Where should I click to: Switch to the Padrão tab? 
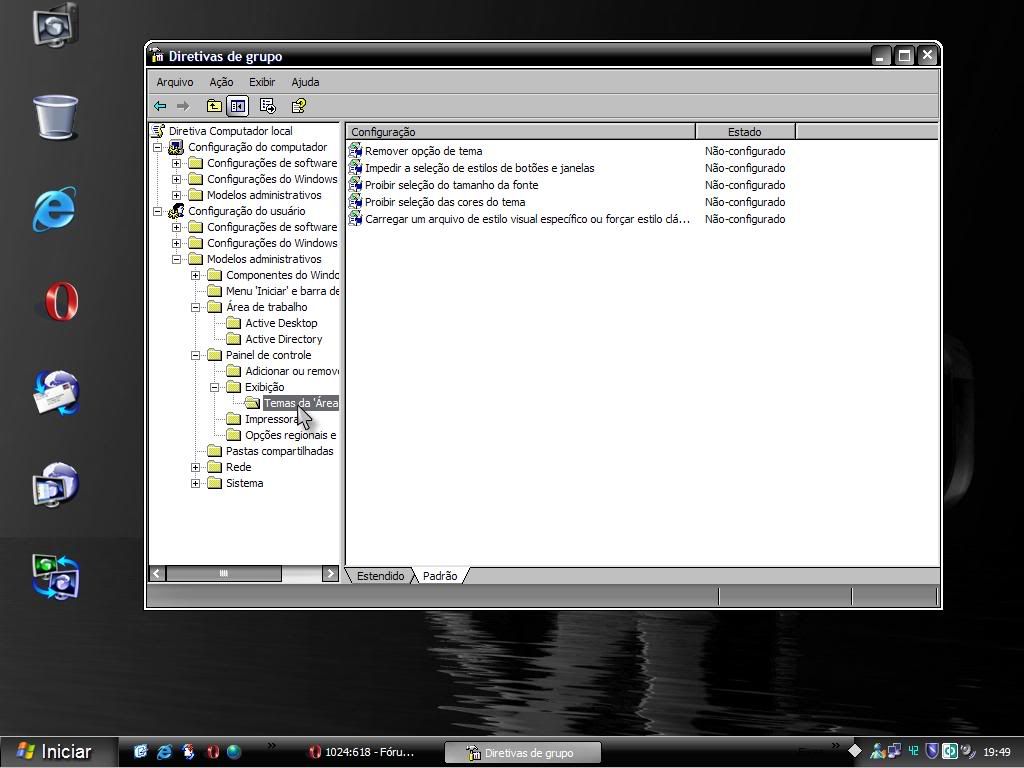point(440,576)
